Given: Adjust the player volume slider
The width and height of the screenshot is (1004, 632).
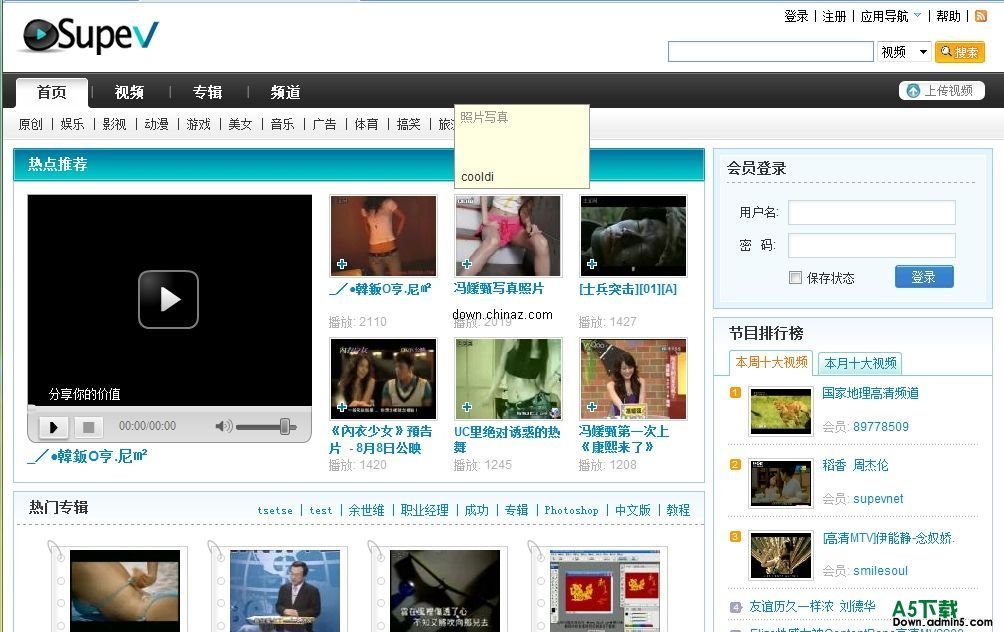Looking at the screenshot, I should 285,426.
